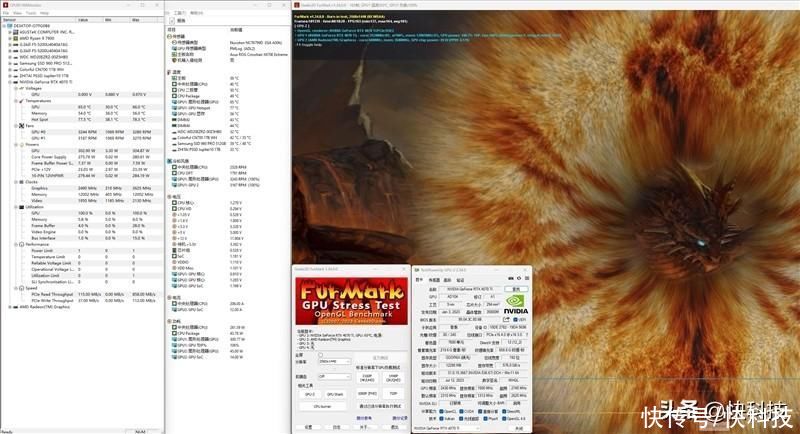The width and height of the screenshot is (800, 434).
Task: Click the 功耗 category icon in the AIDA64 panel
Action: pyautogui.click(x=170, y=321)
